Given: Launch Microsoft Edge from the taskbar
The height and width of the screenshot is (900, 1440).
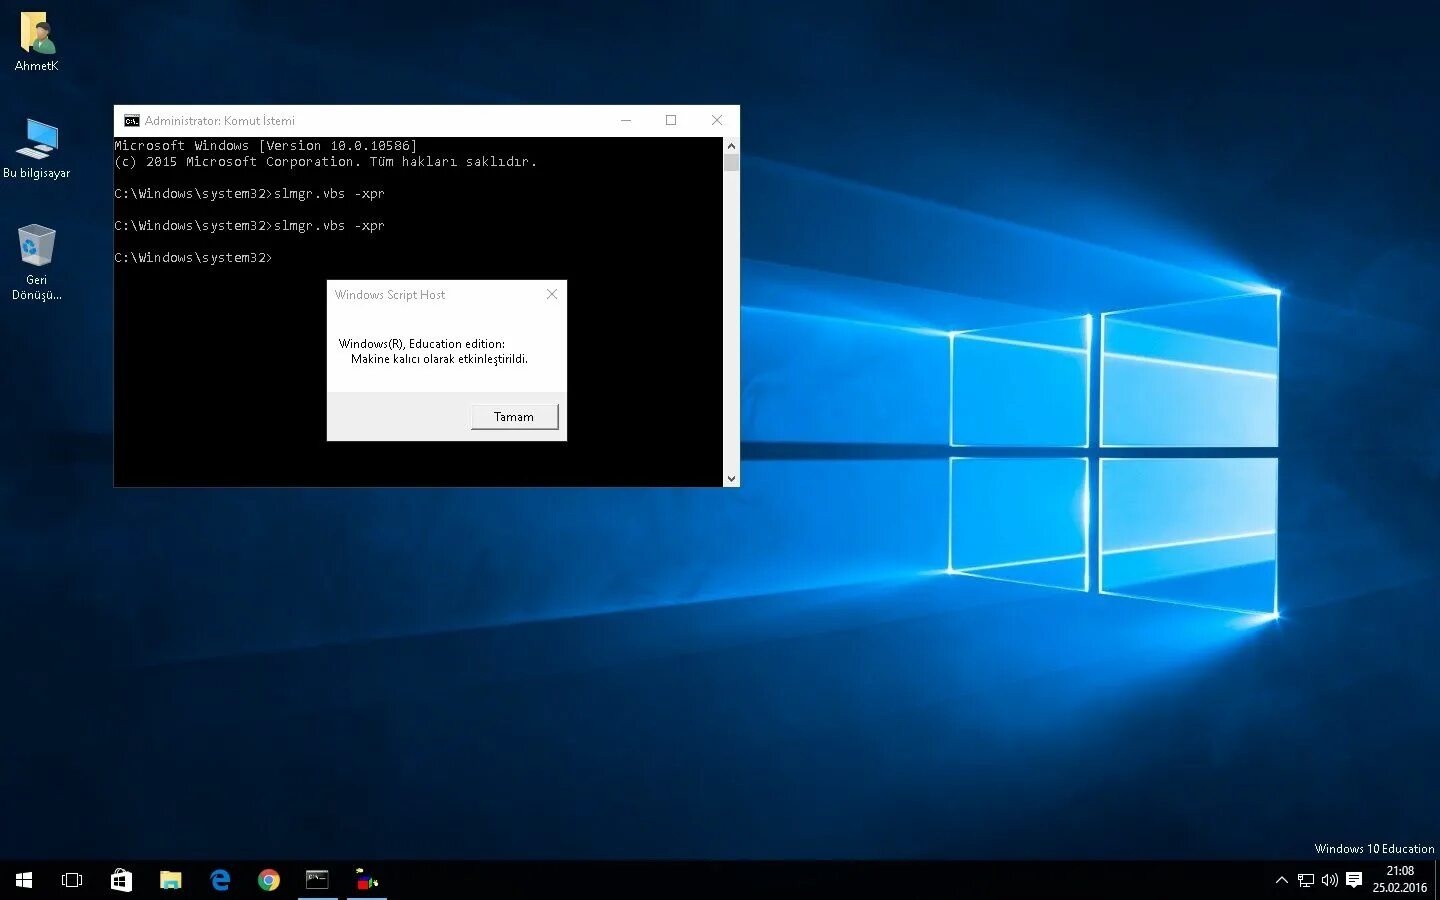Looking at the screenshot, I should [220, 880].
